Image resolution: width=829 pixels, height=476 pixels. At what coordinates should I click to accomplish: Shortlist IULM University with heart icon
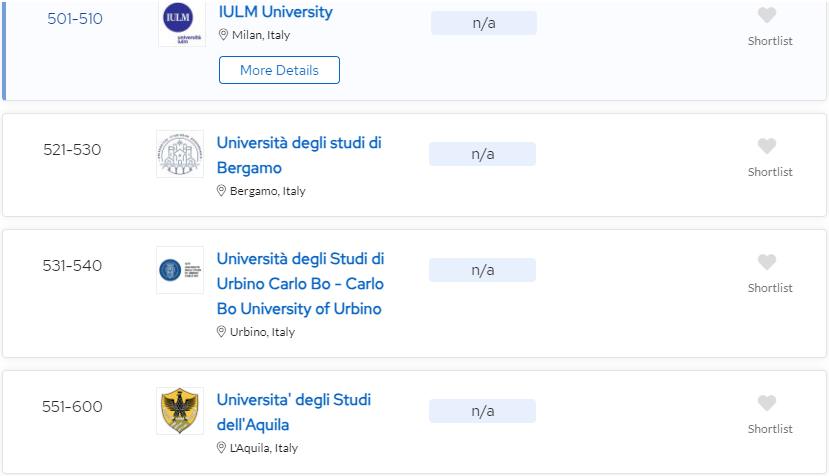click(x=767, y=15)
